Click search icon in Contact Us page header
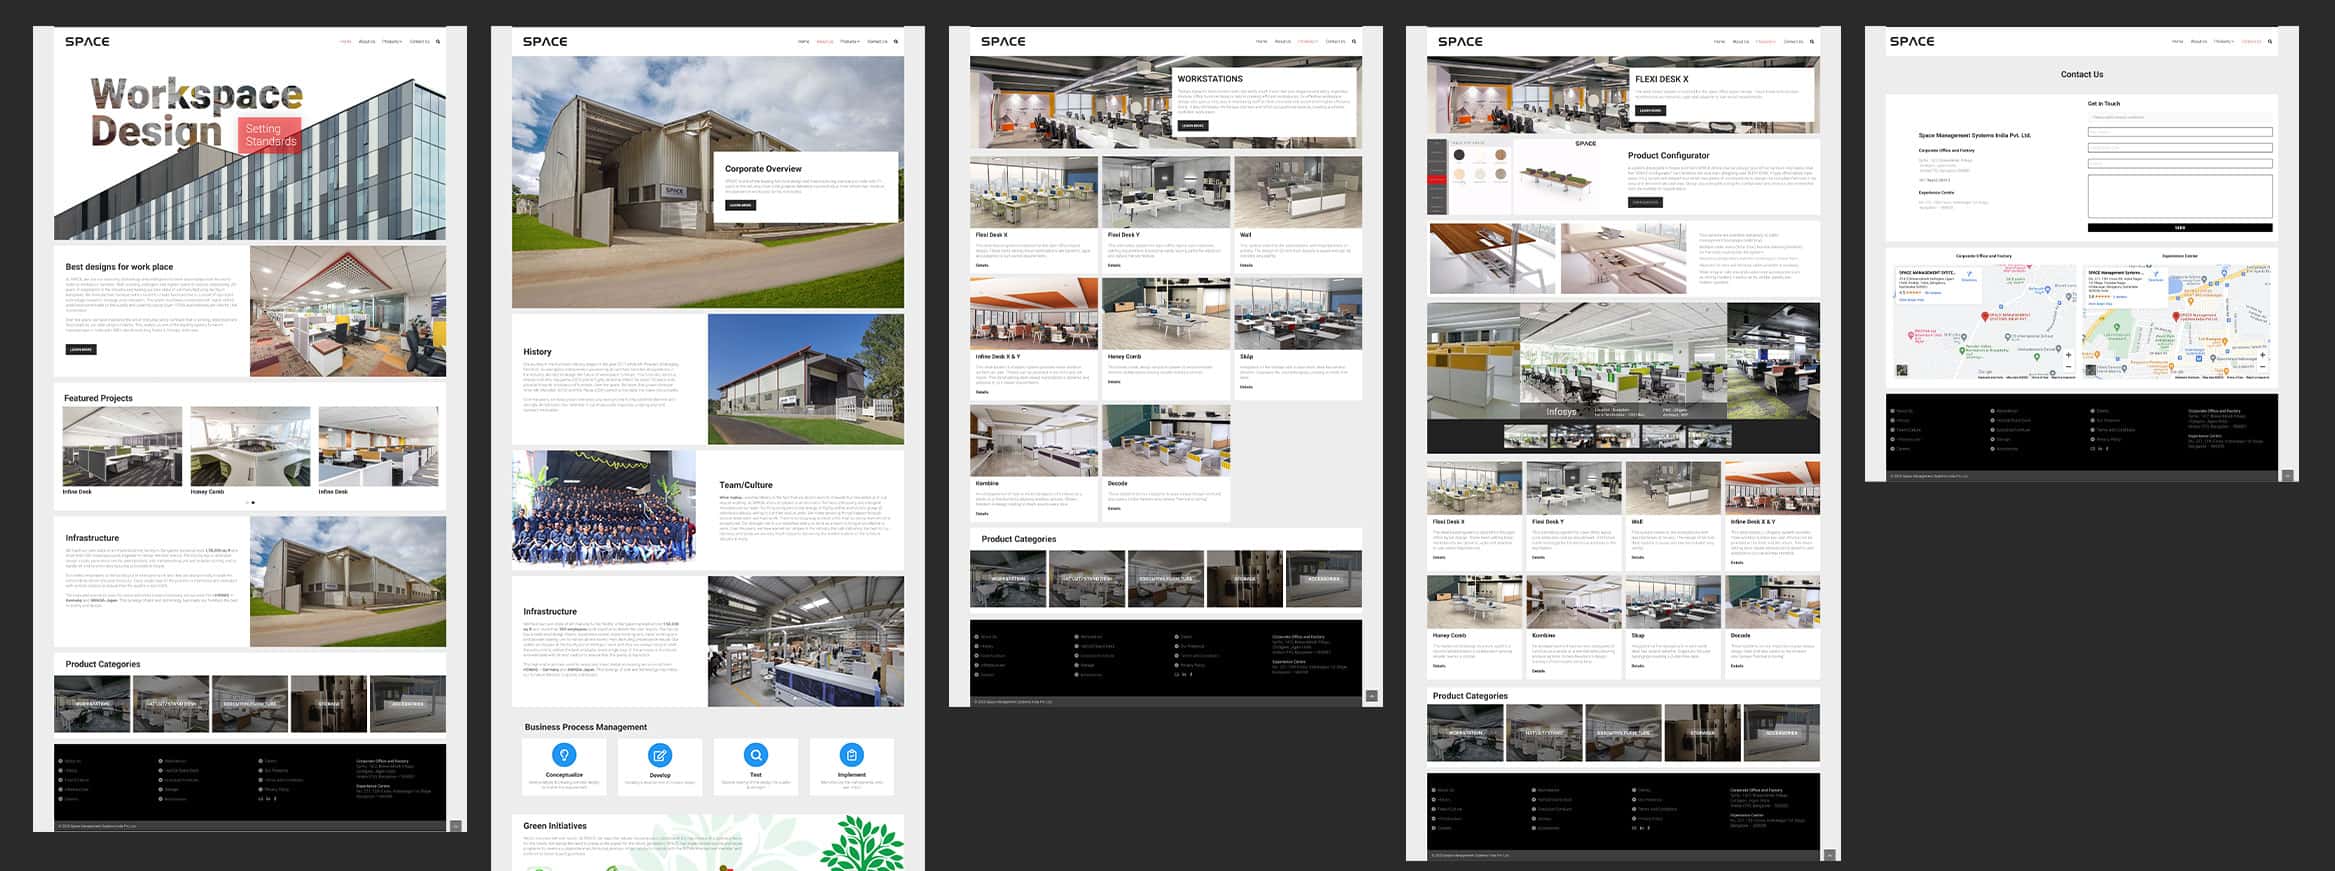2335x871 pixels. (x=2270, y=42)
